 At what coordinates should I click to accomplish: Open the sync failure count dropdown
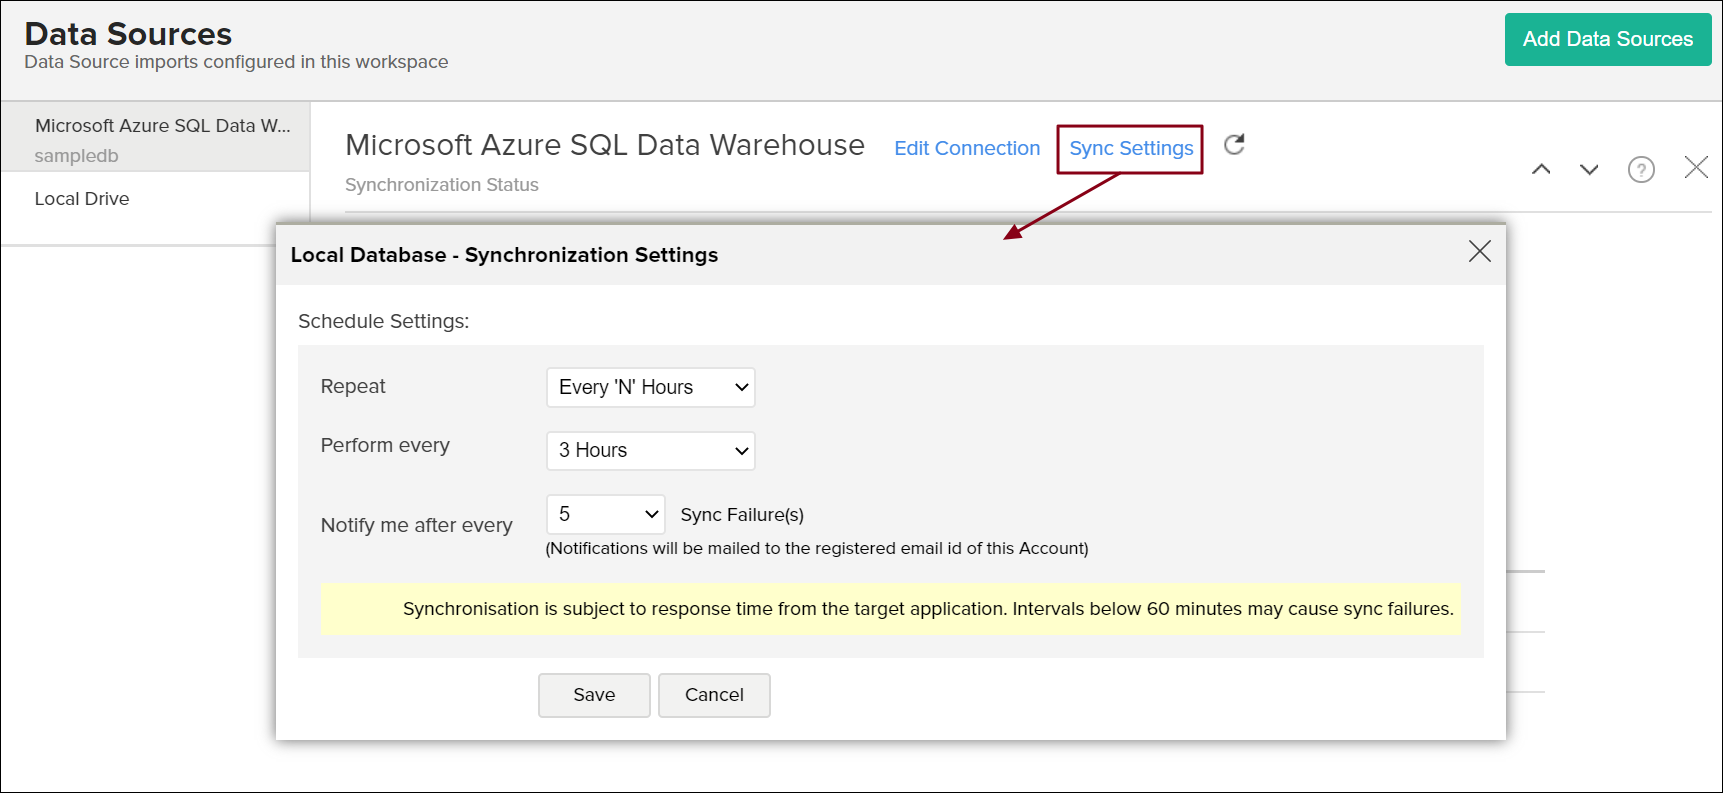pyautogui.click(x=605, y=514)
